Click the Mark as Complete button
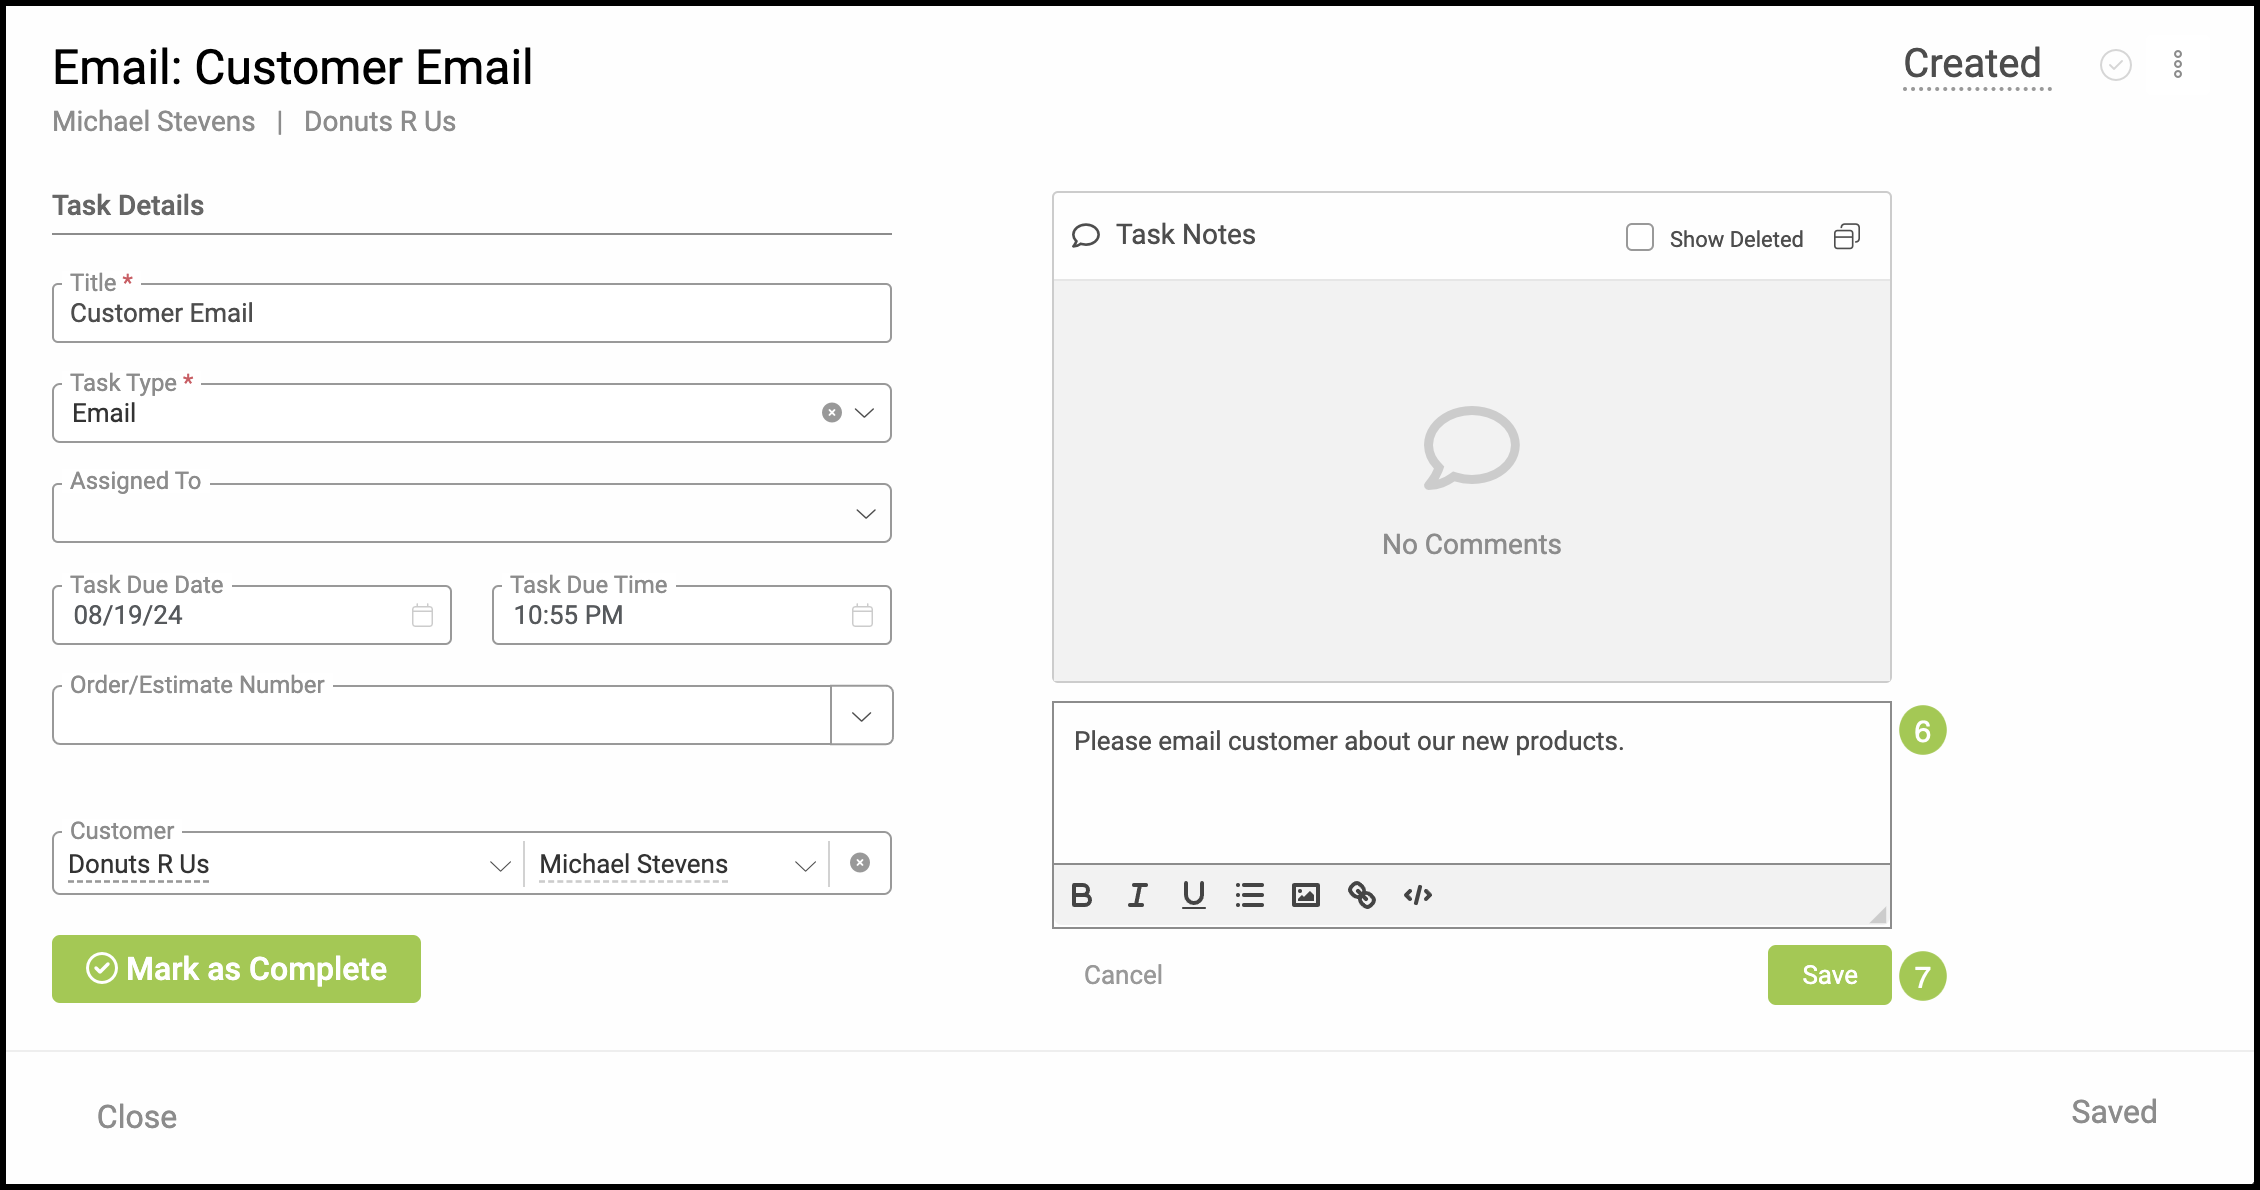The height and width of the screenshot is (1190, 2260). pyautogui.click(x=236, y=969)
